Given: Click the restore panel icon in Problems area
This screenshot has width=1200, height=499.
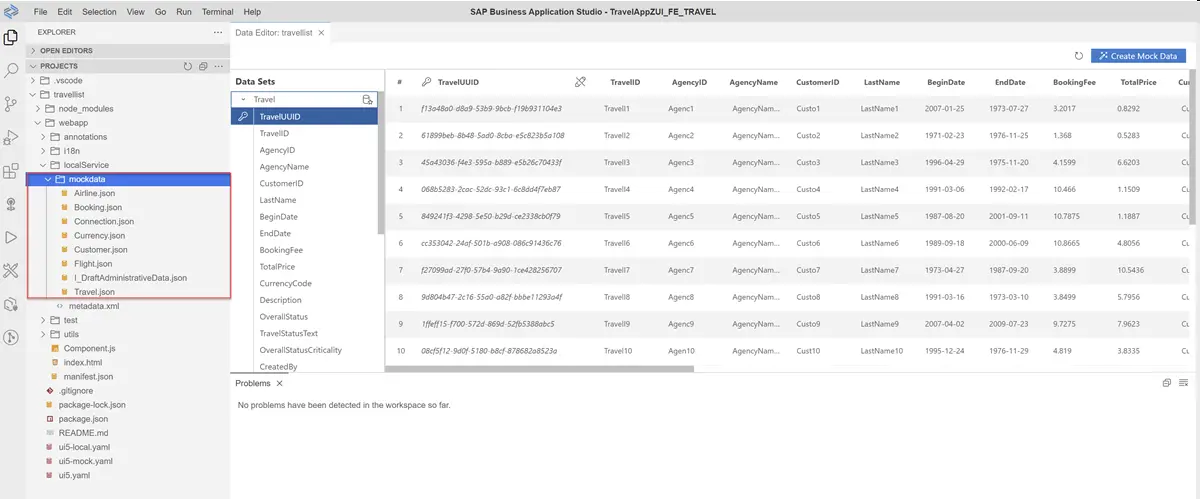Looking at the screenshot, I should coord(1167,383).
